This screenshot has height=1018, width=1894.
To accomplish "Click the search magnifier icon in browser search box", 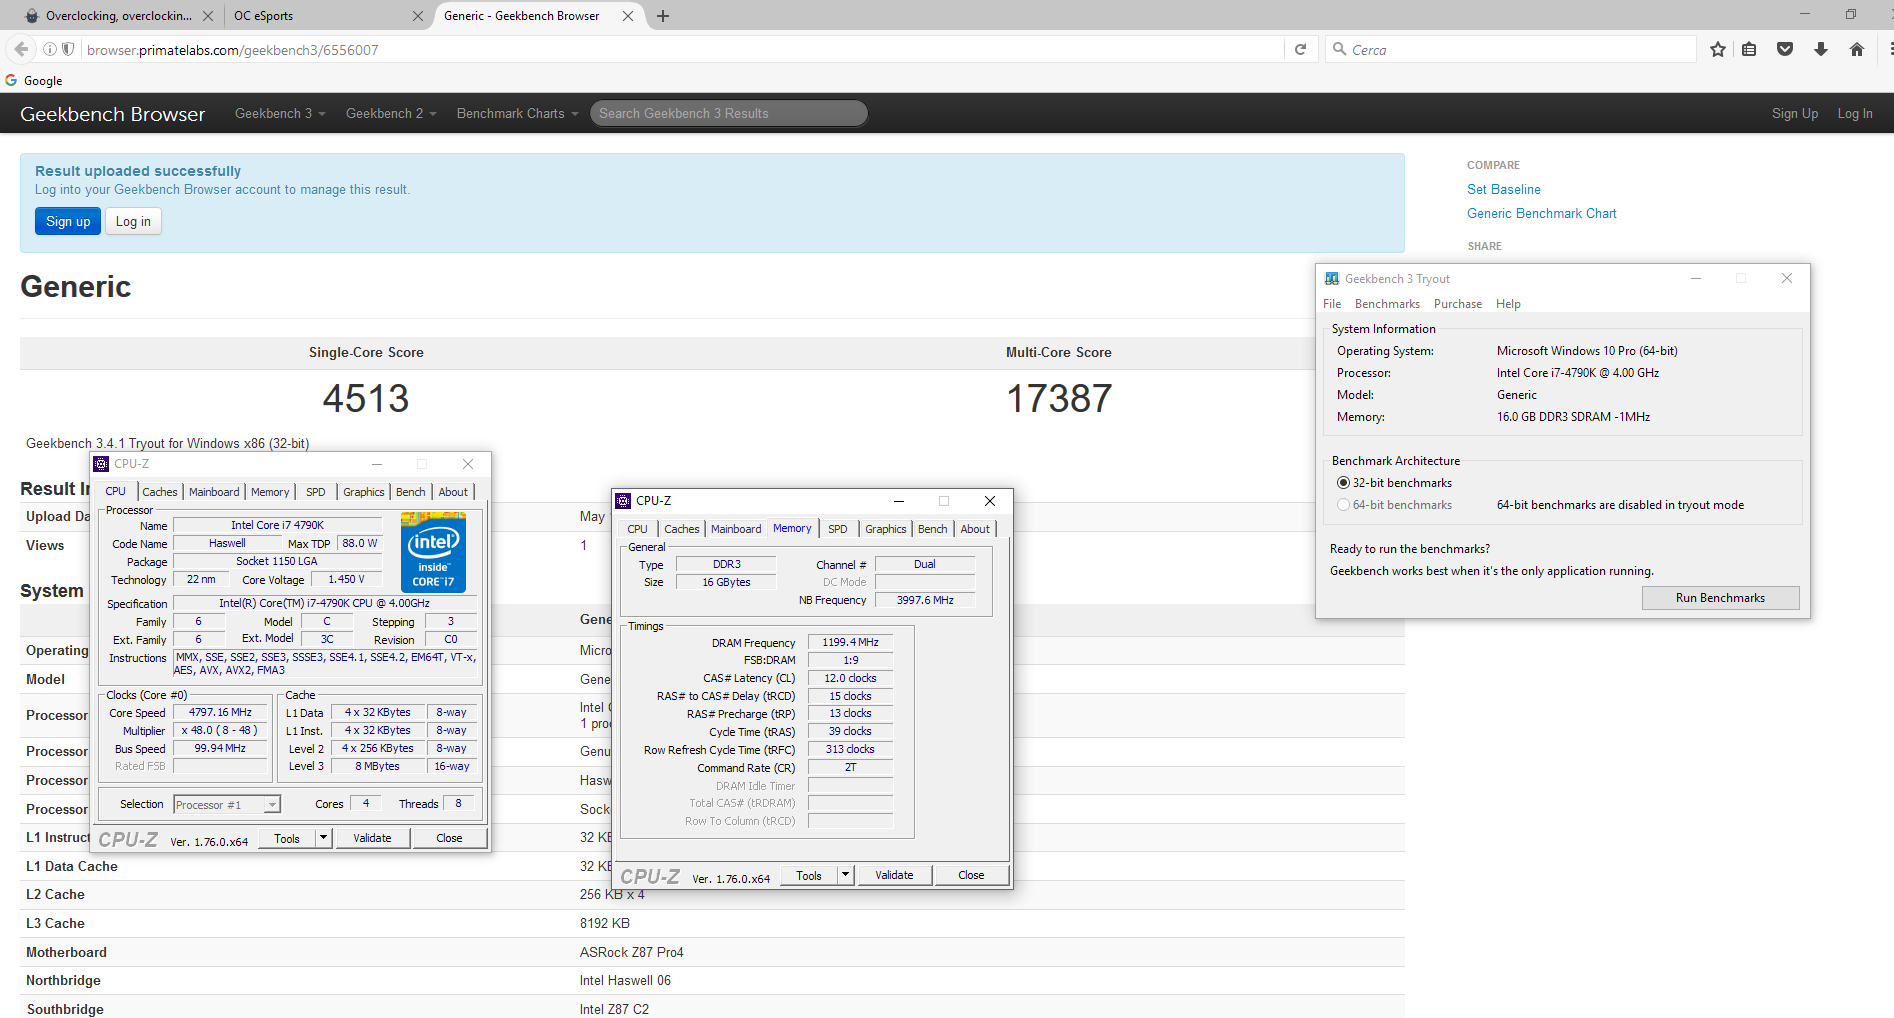I will (1340, 49).
